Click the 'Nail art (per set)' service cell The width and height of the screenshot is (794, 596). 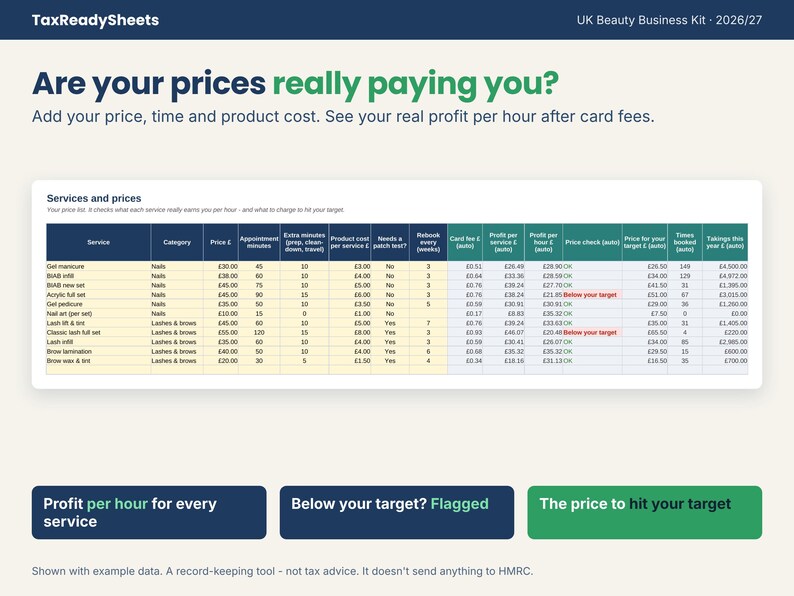tap(98, 313)
